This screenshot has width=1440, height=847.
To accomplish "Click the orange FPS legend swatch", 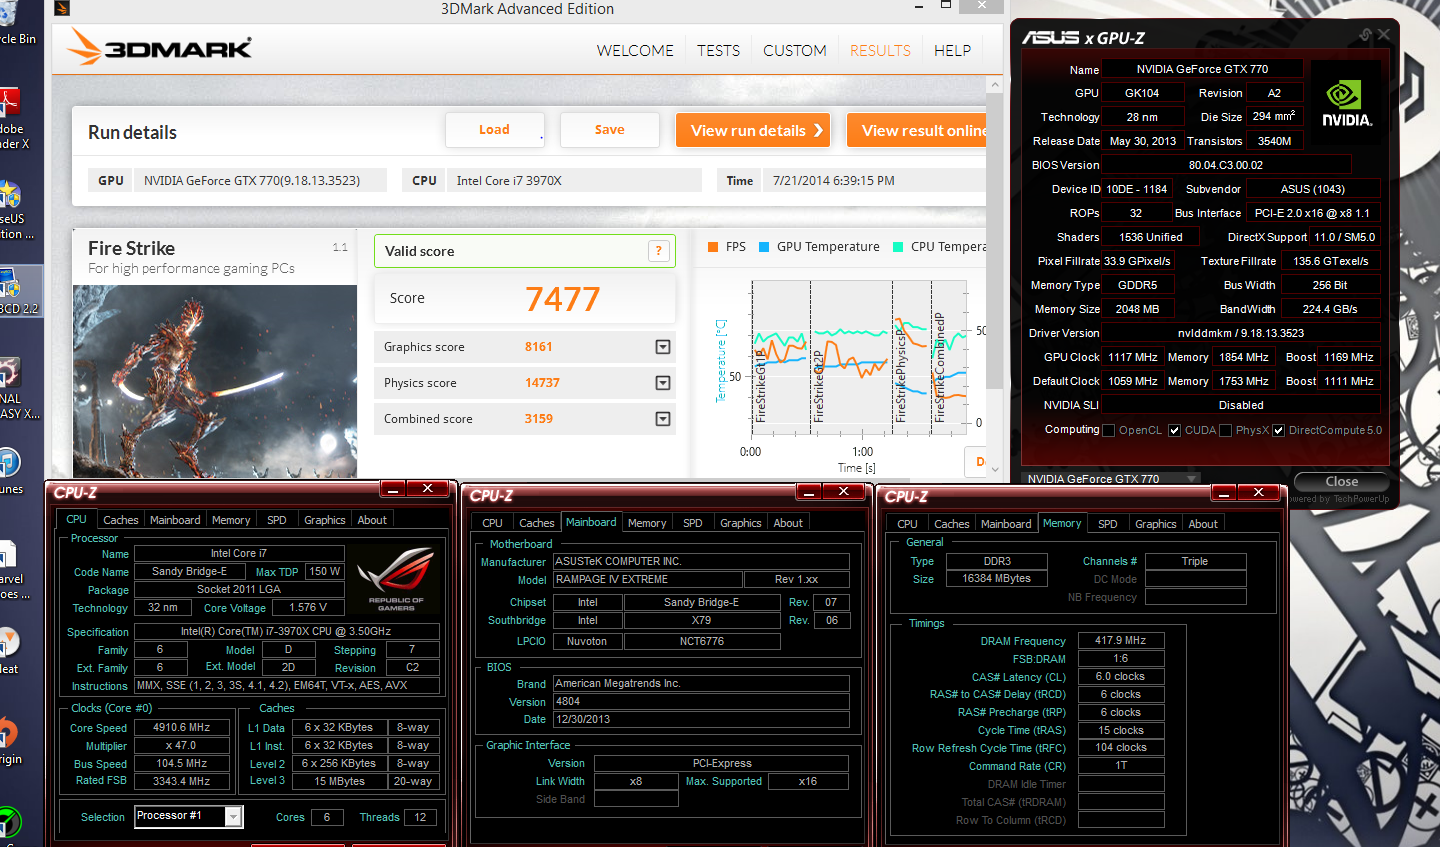I will pyautogui.click(x=712, y=247).
